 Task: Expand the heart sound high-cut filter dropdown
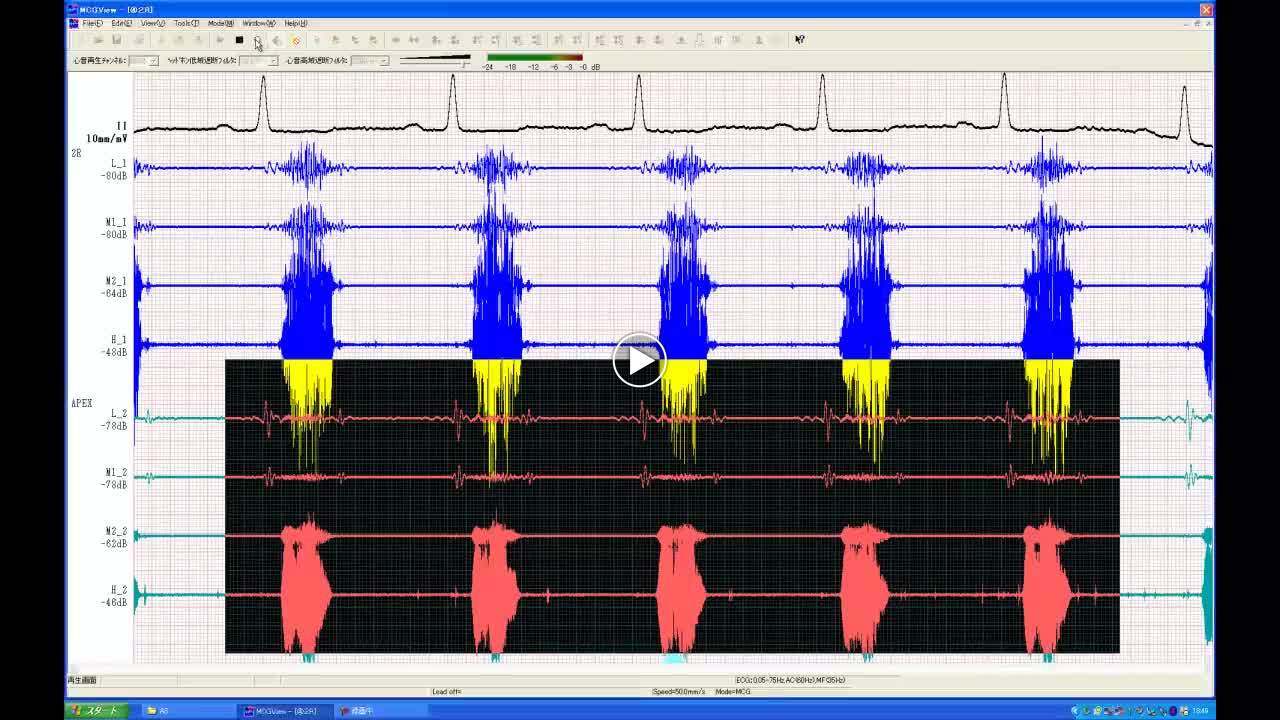[x=383, y=61]
